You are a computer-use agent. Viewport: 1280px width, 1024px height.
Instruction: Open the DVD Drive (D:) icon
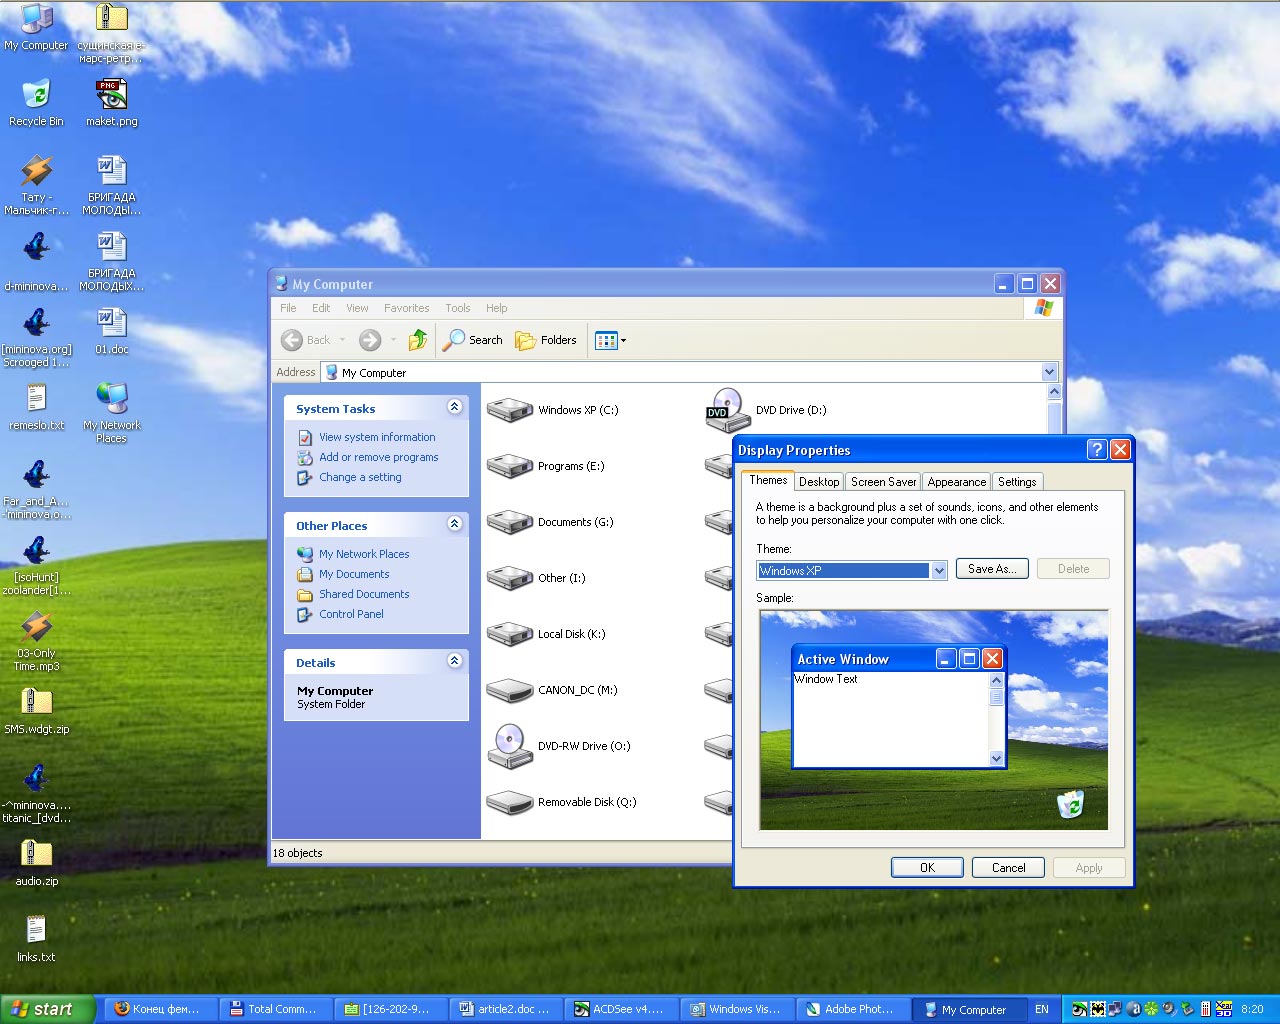click(x=727, y=410)
